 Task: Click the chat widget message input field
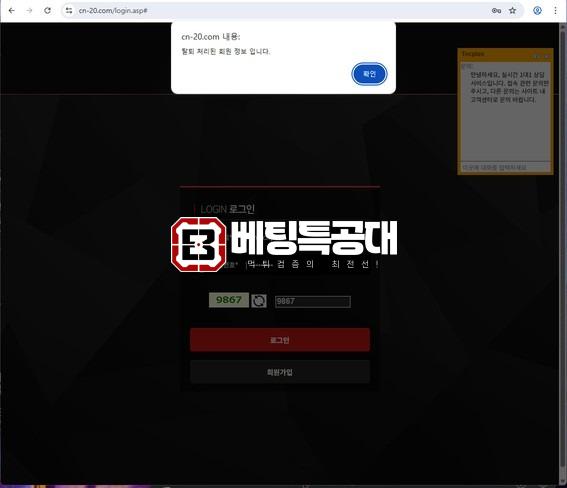click(505, 167)
